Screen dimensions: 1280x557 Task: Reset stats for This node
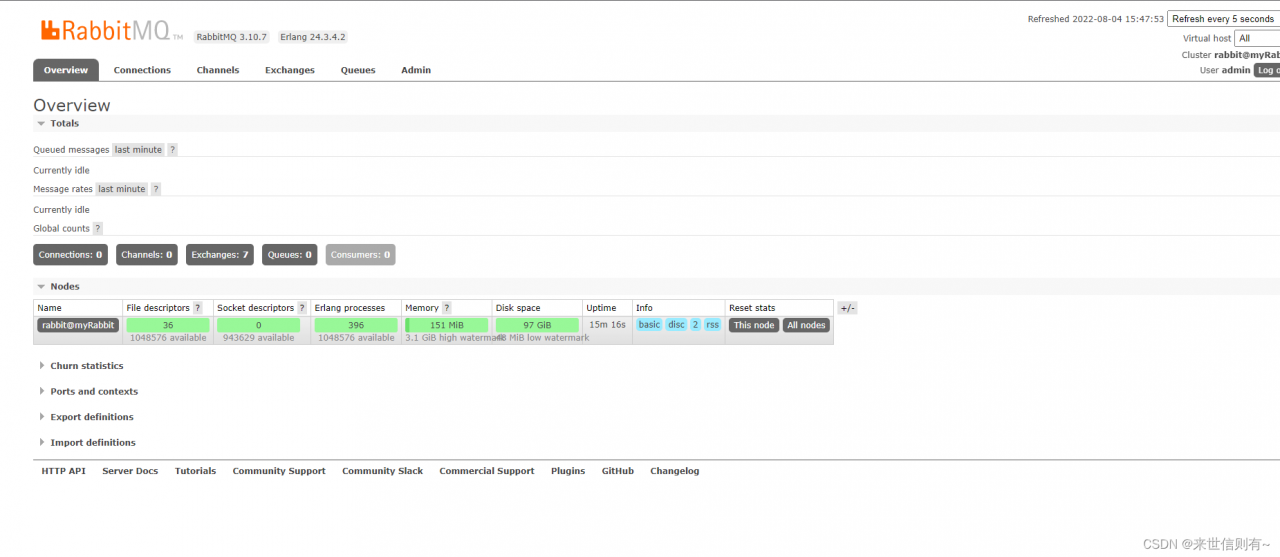(754, 325)
